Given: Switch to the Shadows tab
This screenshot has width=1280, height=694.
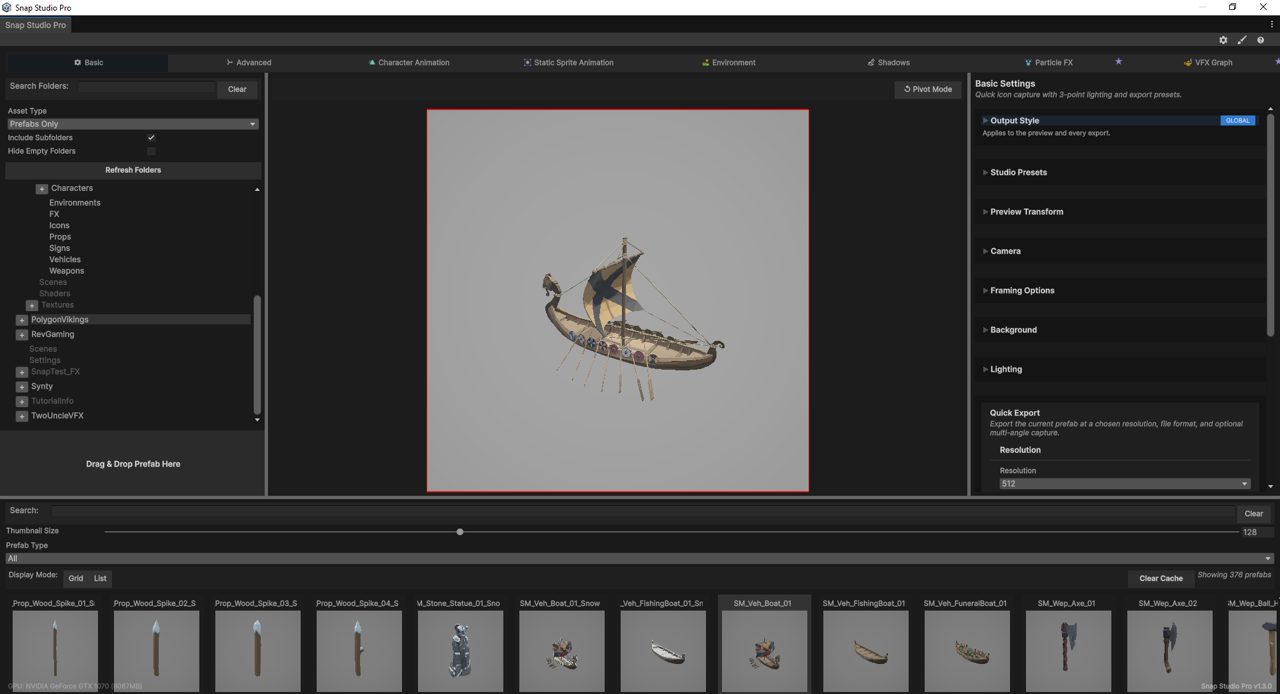Looking at the screenshot, I should 888,62.
